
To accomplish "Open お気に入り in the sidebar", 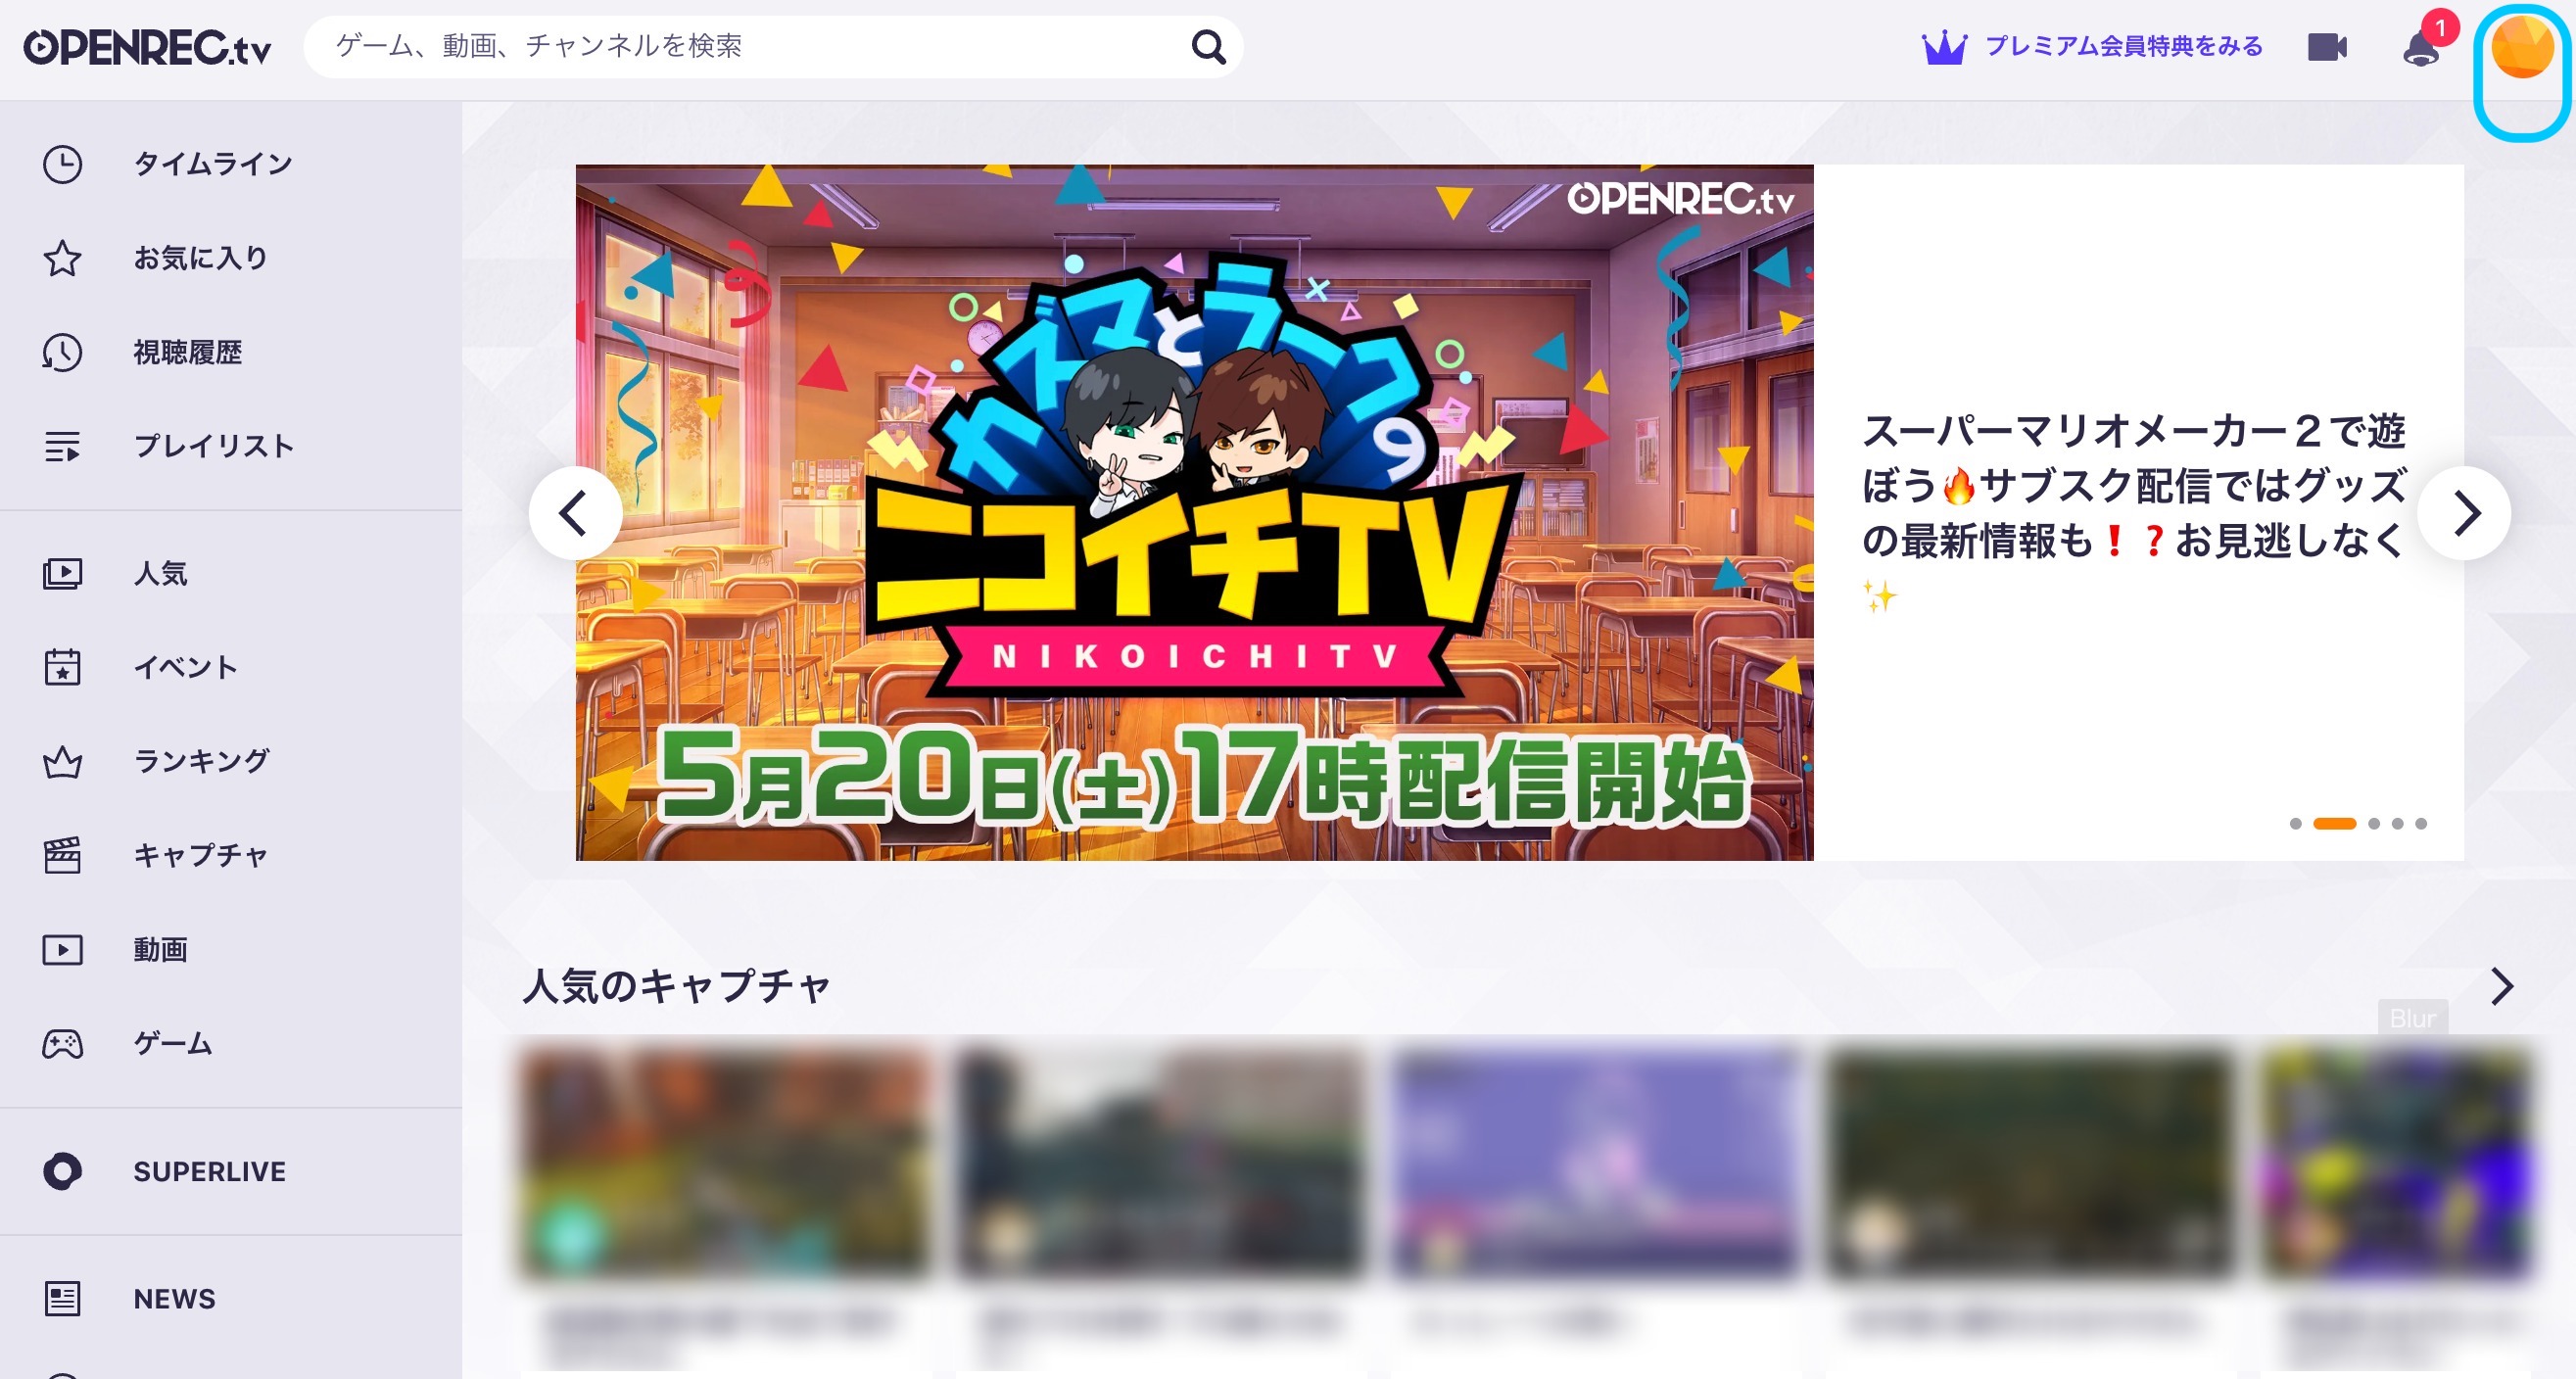I will [200, 258].
